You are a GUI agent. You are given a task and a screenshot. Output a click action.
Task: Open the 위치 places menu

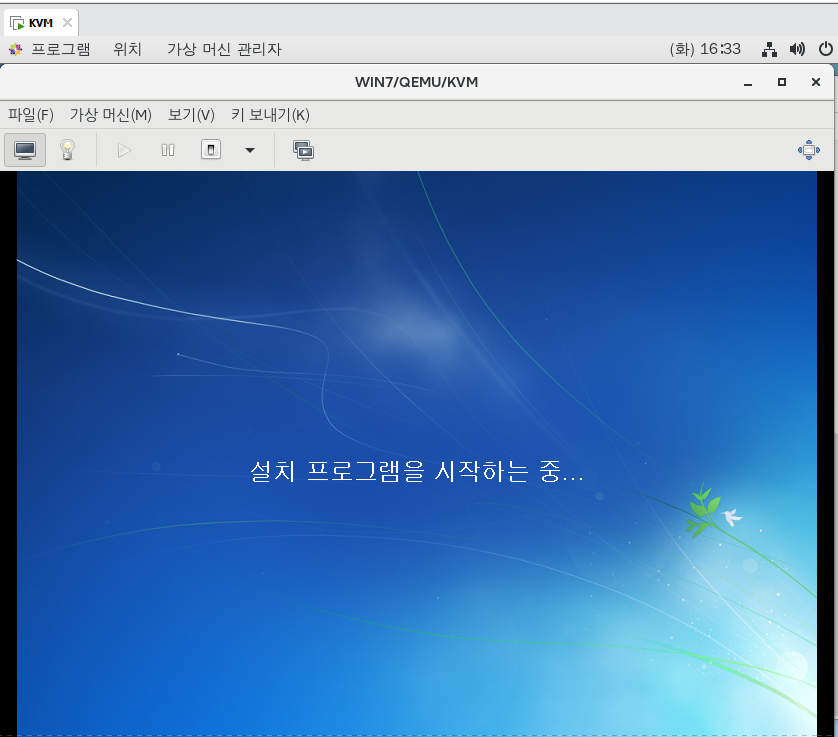click(x=127, y=49)
